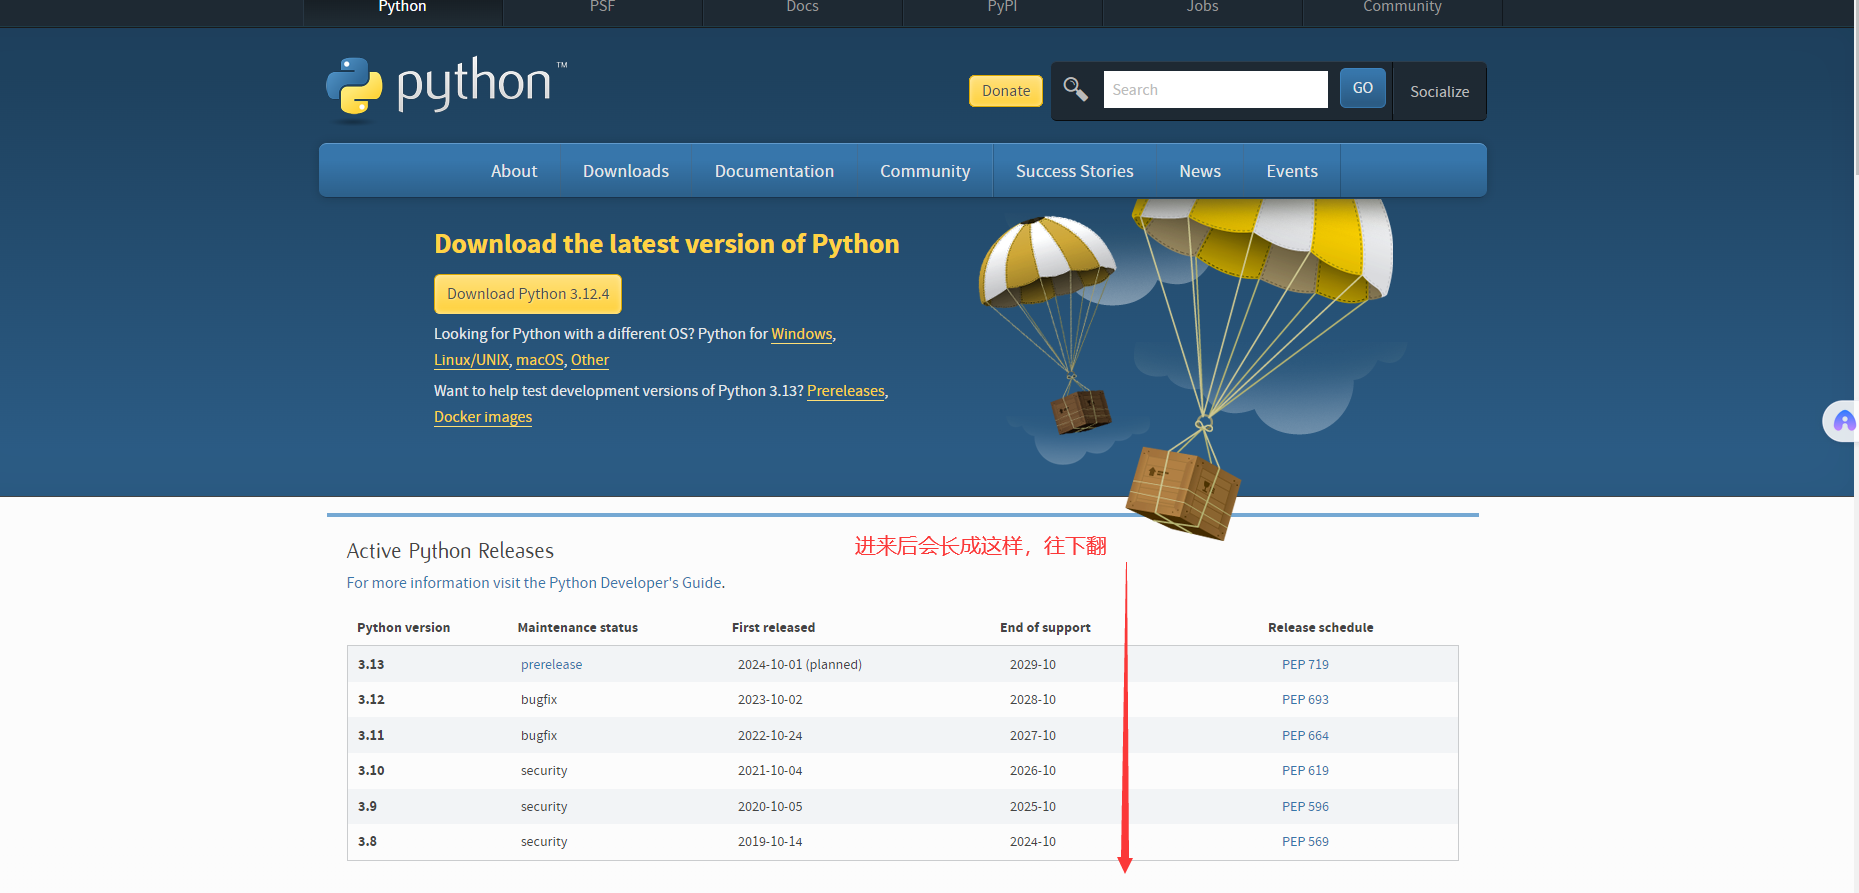1859x893 pixels.
Task: Select version 3.10 cell
Action: pos(371,771)
